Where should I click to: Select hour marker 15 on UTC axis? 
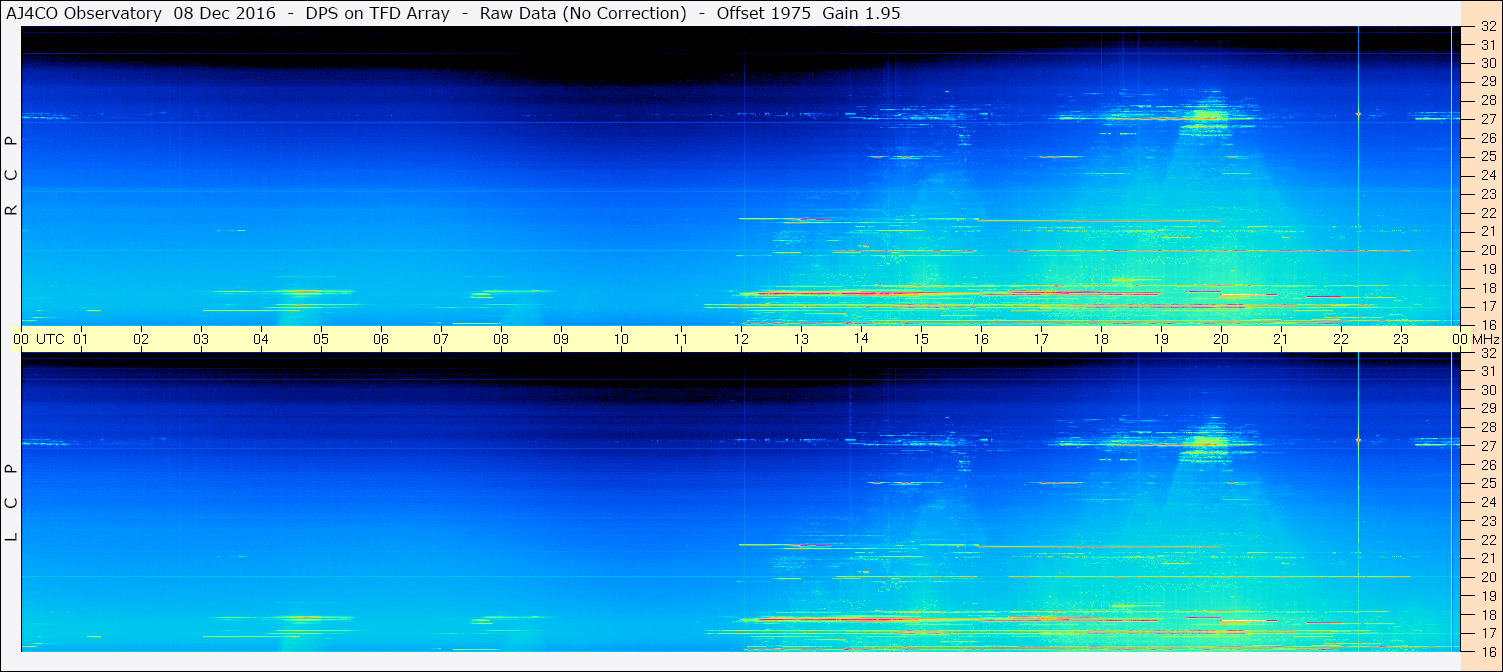921,339
